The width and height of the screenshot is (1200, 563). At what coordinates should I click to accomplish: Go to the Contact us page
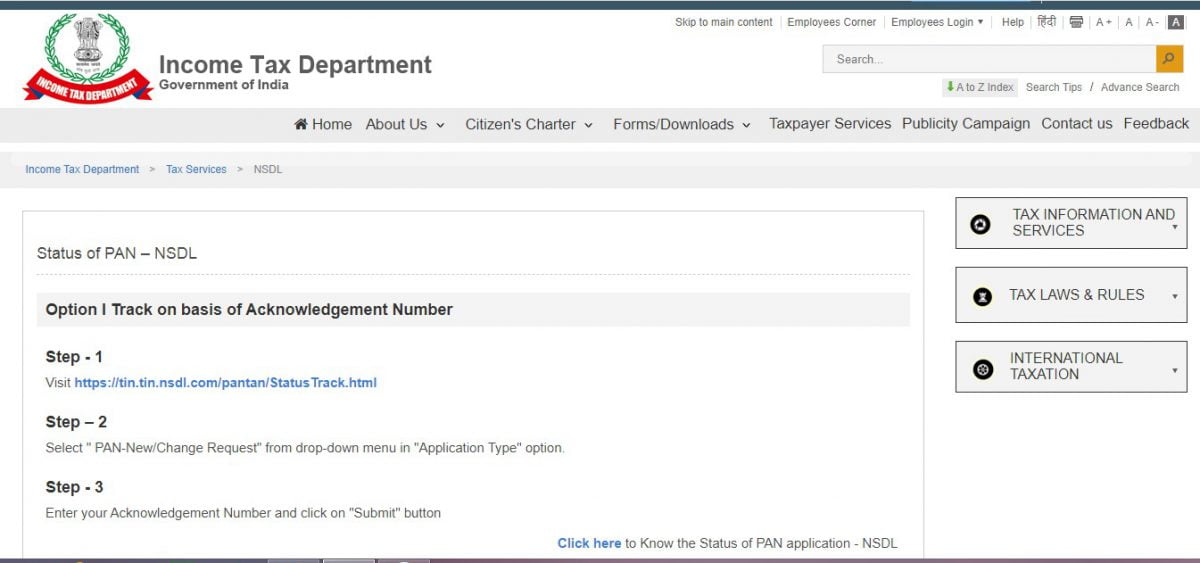tap(1077, 124)
